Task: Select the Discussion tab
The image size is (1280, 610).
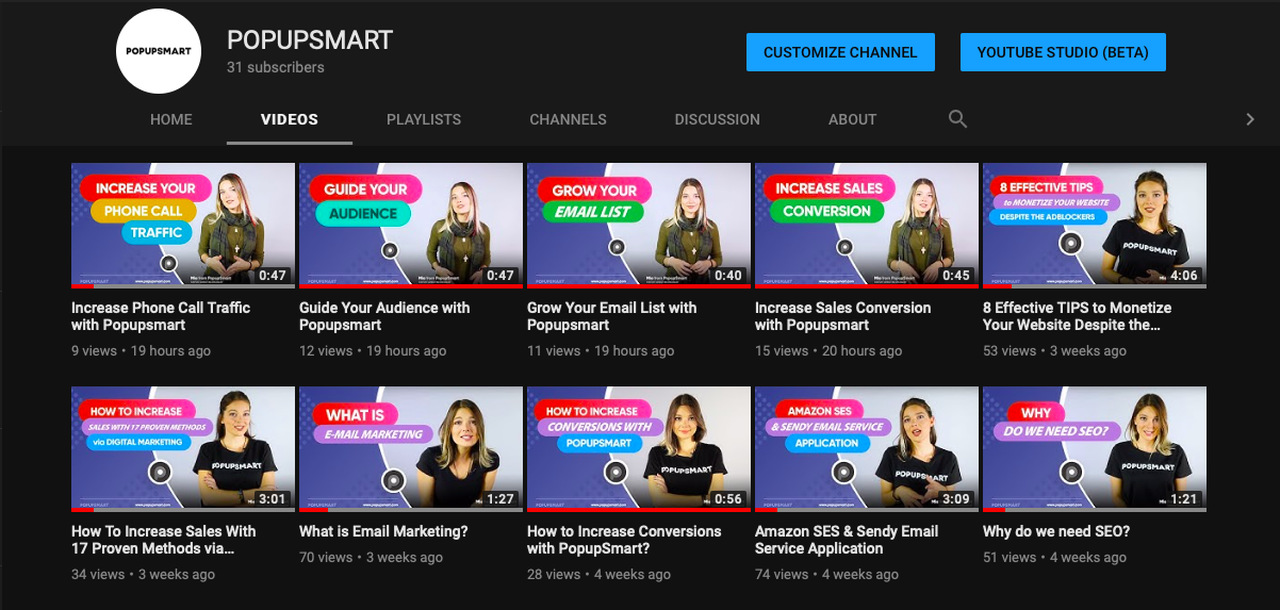Action: (716, 119)
